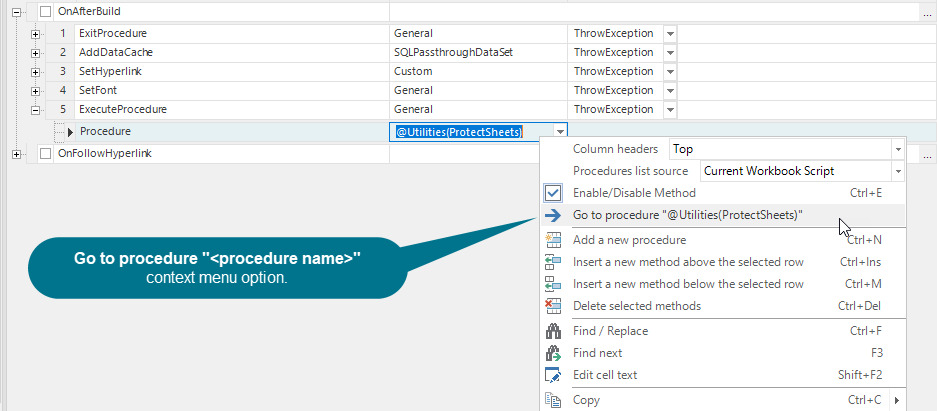Collapse the OnAfterBuild tree node
The image size is (937, 411).
tap(16, 11)
